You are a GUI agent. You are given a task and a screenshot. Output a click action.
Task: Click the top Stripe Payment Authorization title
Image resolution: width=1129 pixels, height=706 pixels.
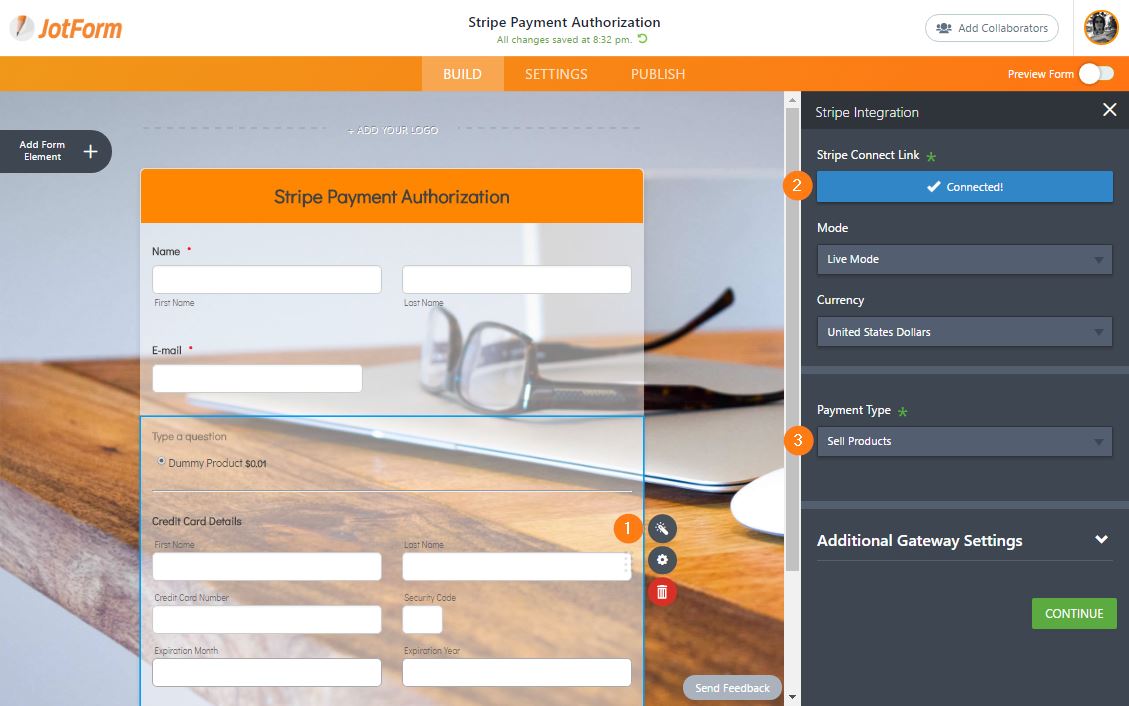tap(564, 22)
